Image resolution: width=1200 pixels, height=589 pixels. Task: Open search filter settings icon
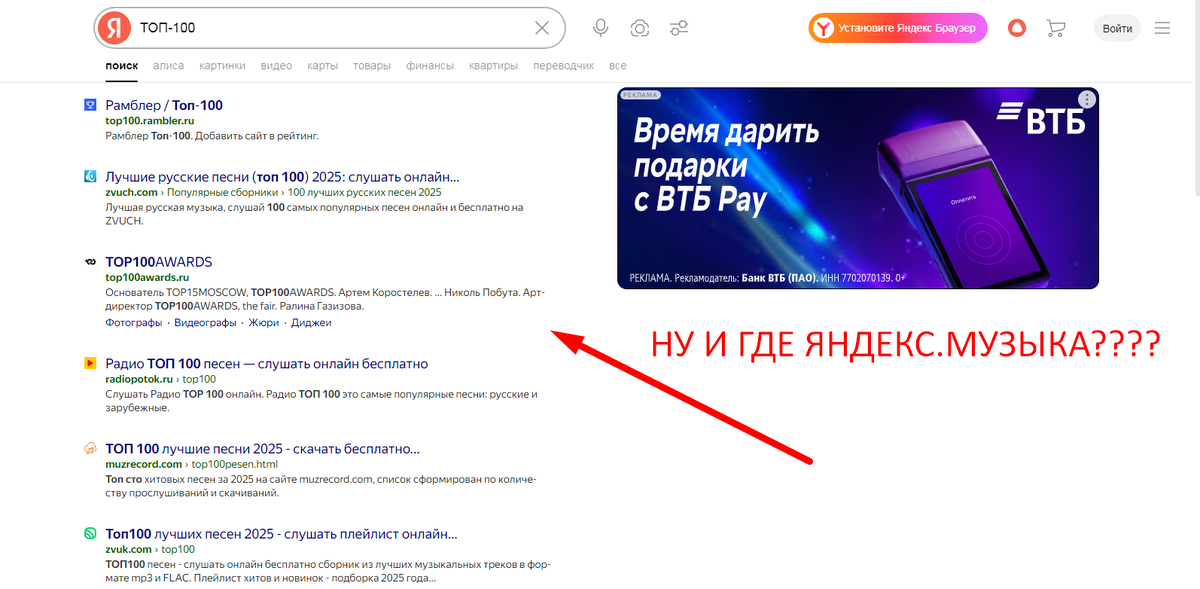[679, 27]
